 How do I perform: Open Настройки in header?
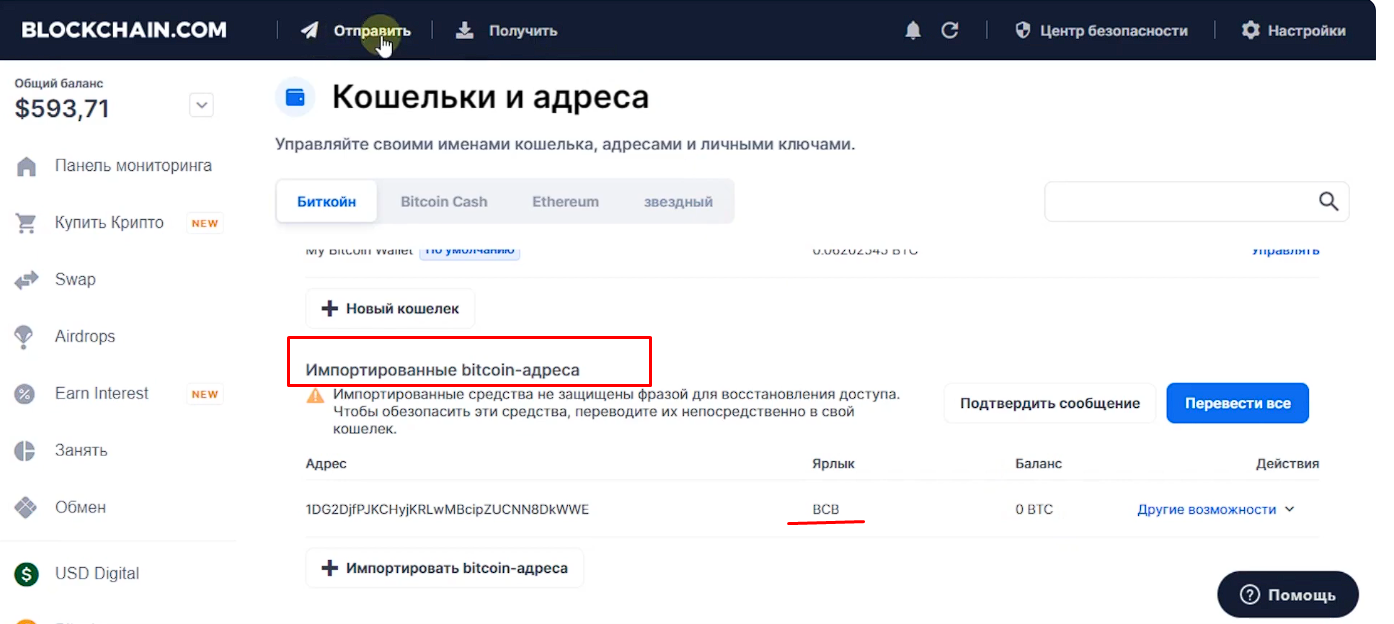coord(1293,30)
